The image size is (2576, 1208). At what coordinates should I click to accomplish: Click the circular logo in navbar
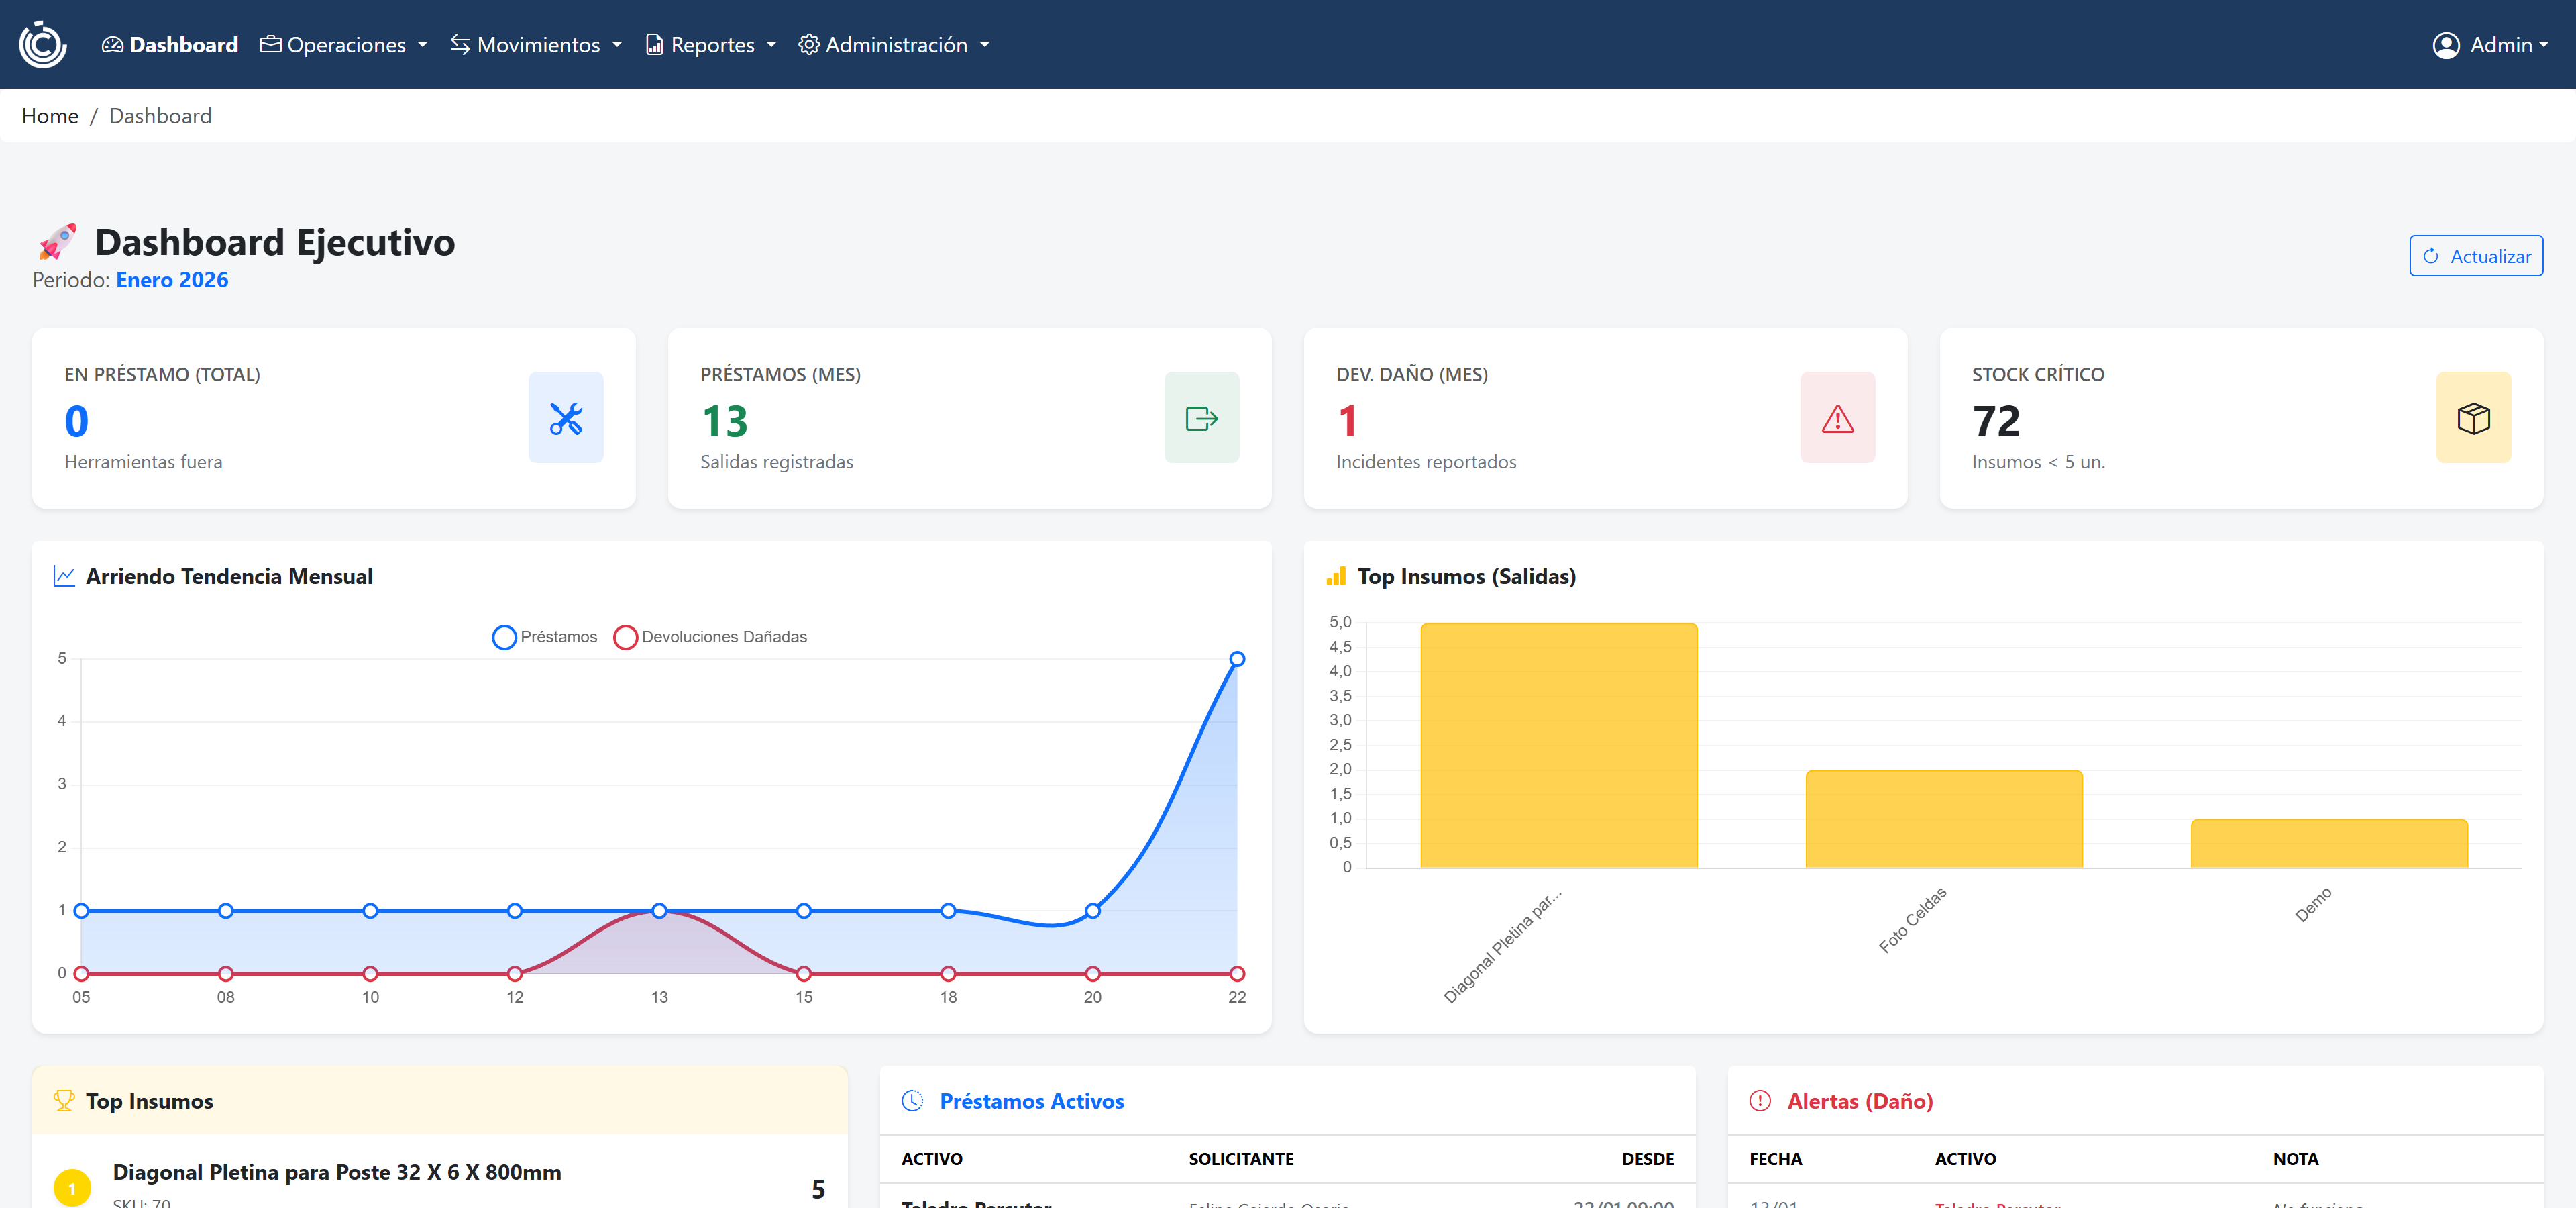coord(42,44)
